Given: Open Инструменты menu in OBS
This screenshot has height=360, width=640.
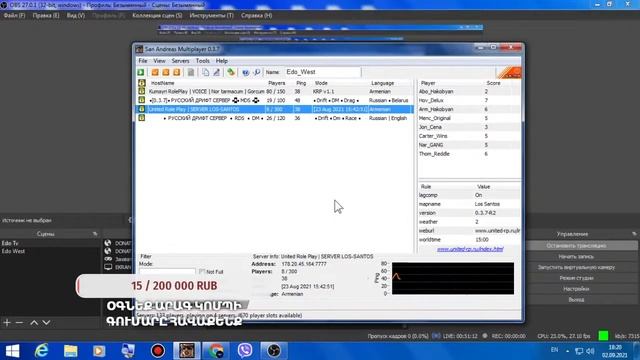Looking at the screenshot, I should point(211,16).
